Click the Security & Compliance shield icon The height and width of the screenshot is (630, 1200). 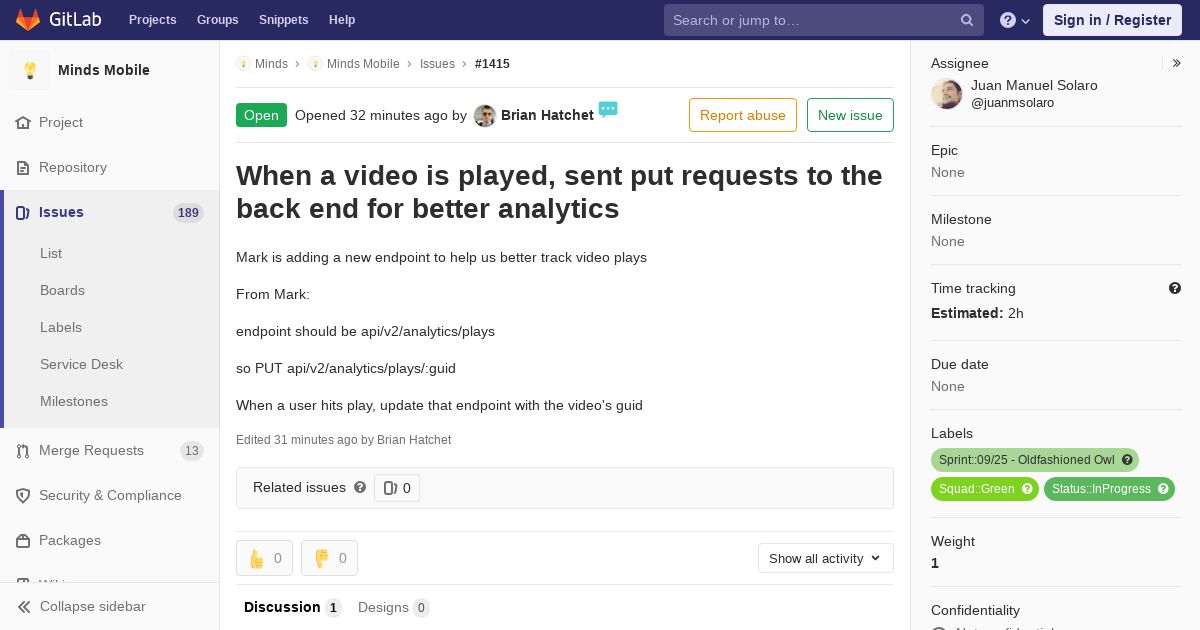pos(23,495)
